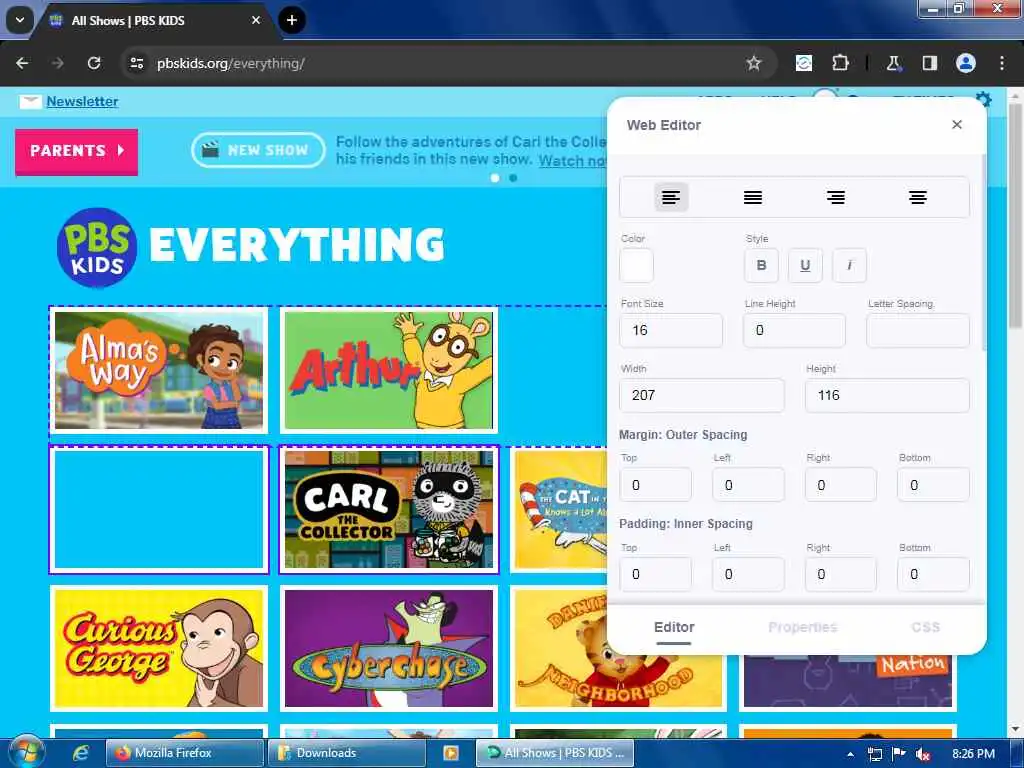The height and width of the screenshot is (768, 1024).
Task: Select left text alignment in Web Editor
Action: (671, 197)
